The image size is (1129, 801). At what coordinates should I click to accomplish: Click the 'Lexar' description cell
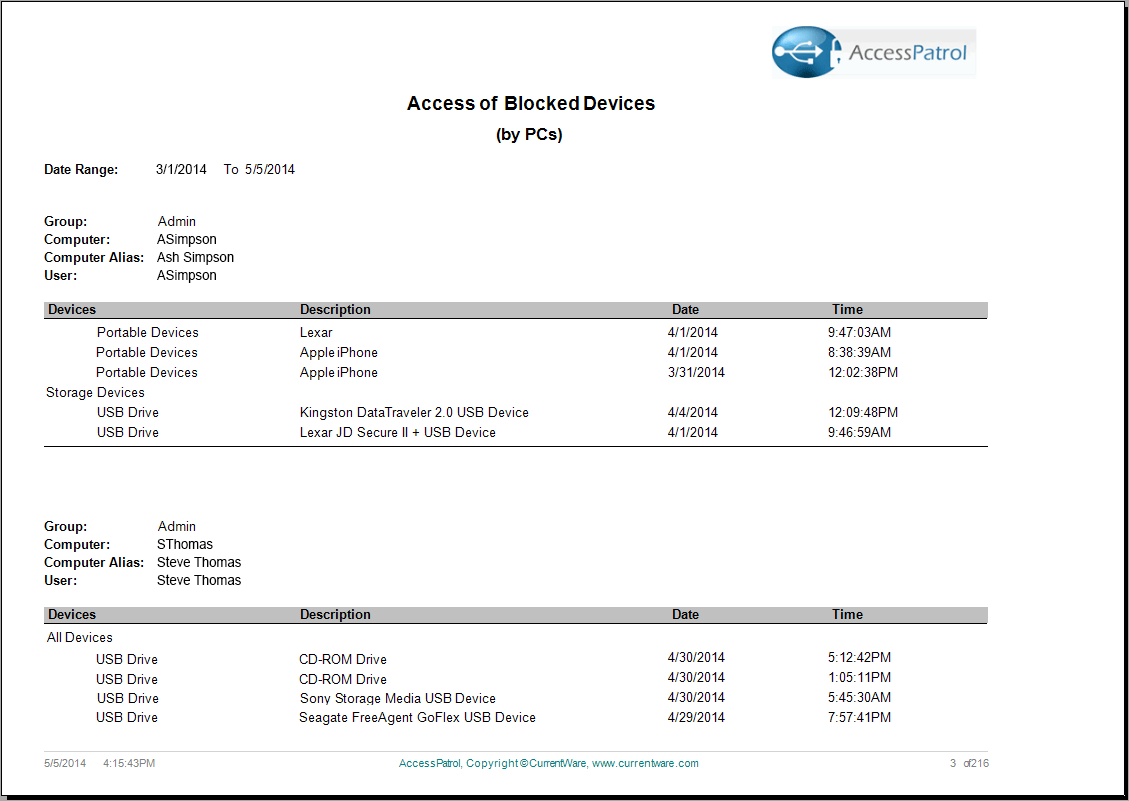[316, 333]
